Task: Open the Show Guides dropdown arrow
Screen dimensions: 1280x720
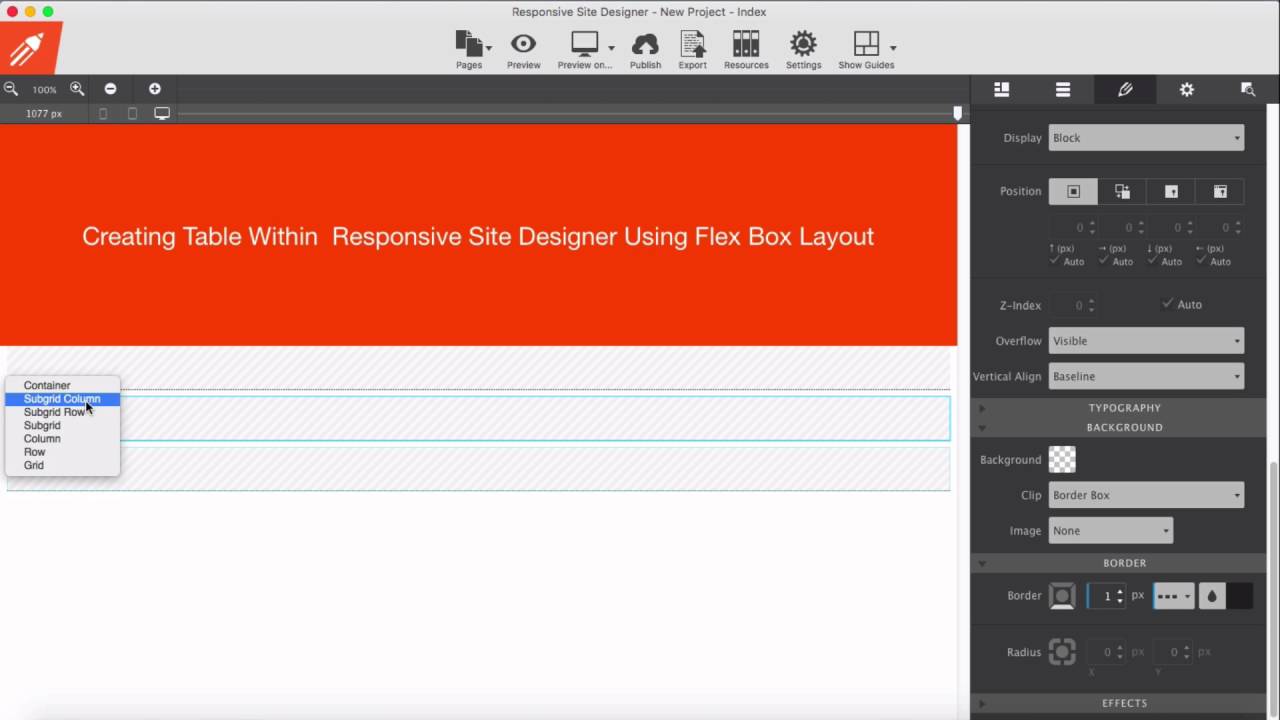Action: coord(893,48)
